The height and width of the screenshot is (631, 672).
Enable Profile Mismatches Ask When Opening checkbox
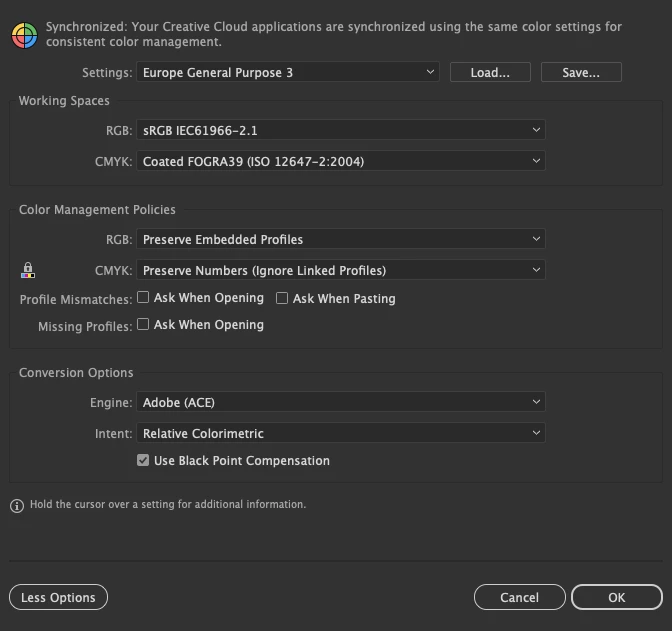pyautogui.click(x=143, y=297)
